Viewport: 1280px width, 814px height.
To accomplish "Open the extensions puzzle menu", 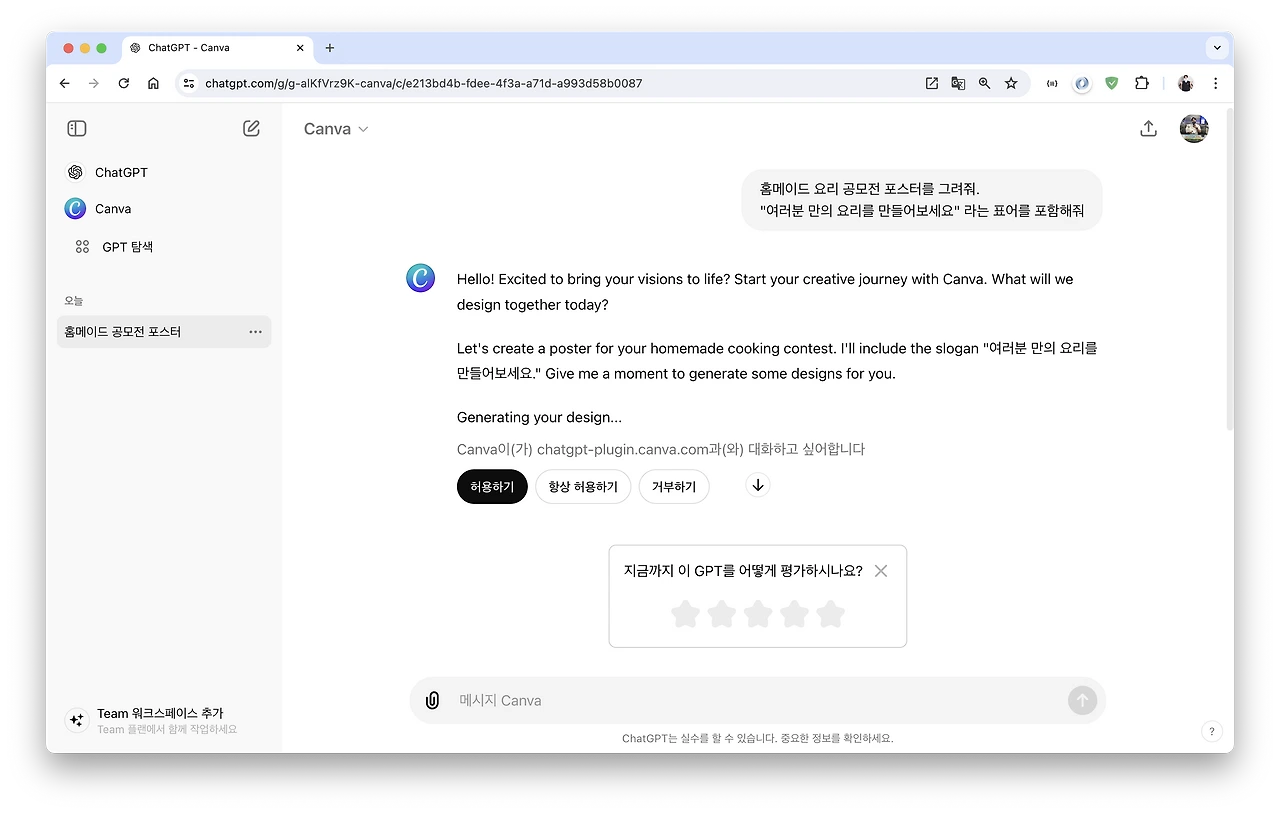I will pos(1141,83).
